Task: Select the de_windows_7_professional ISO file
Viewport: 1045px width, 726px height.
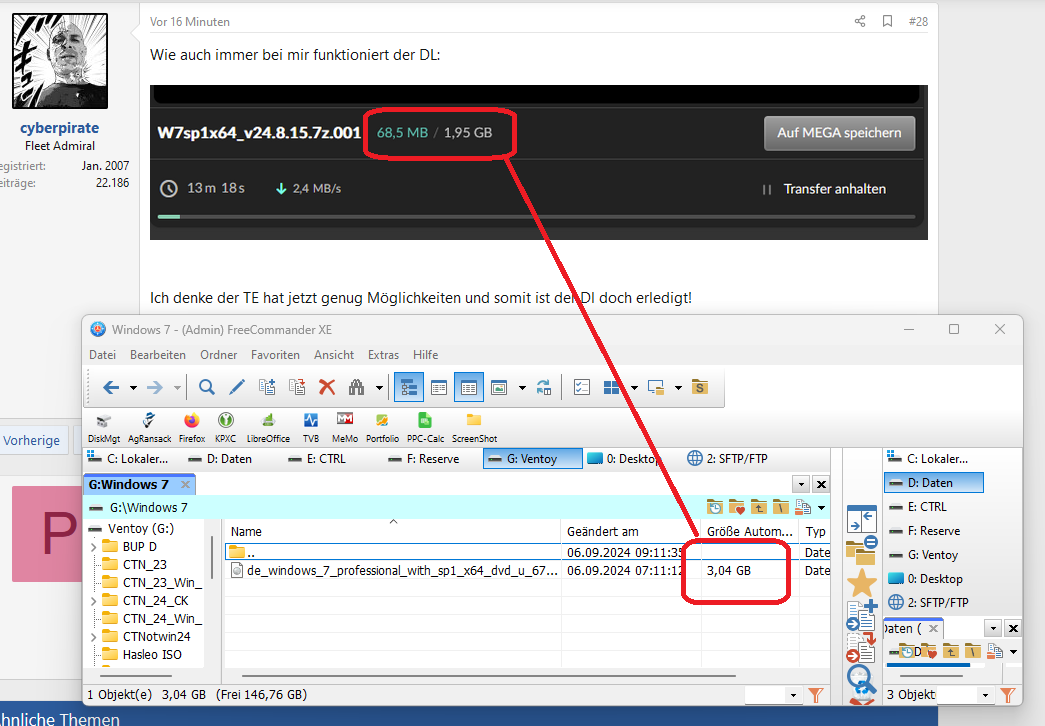Action: [403, 571]
